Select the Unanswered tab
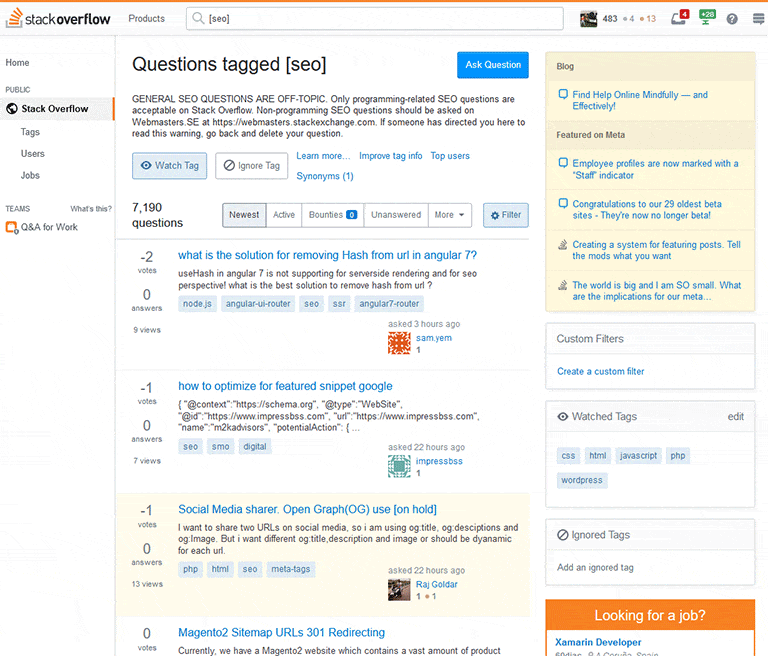Screen dimensions: 768x656 396,215
